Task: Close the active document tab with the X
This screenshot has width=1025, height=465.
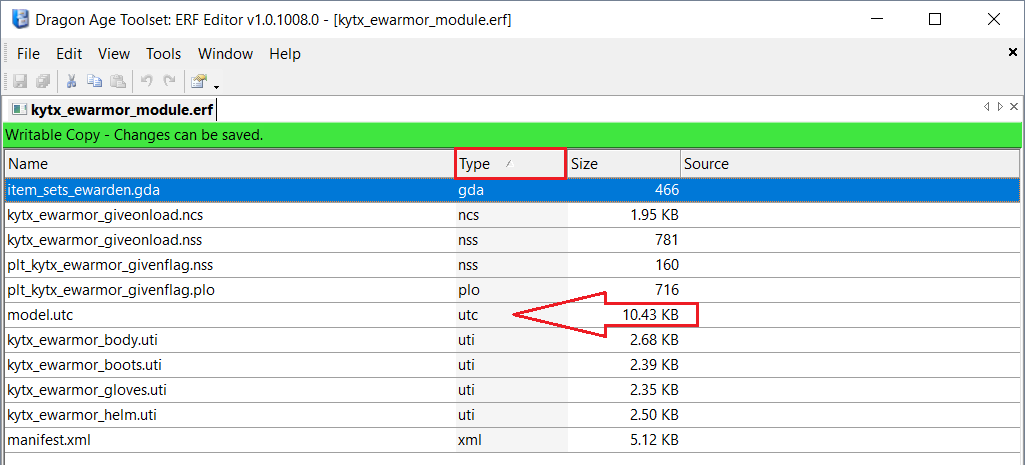Action: [x=1014, y=107]
